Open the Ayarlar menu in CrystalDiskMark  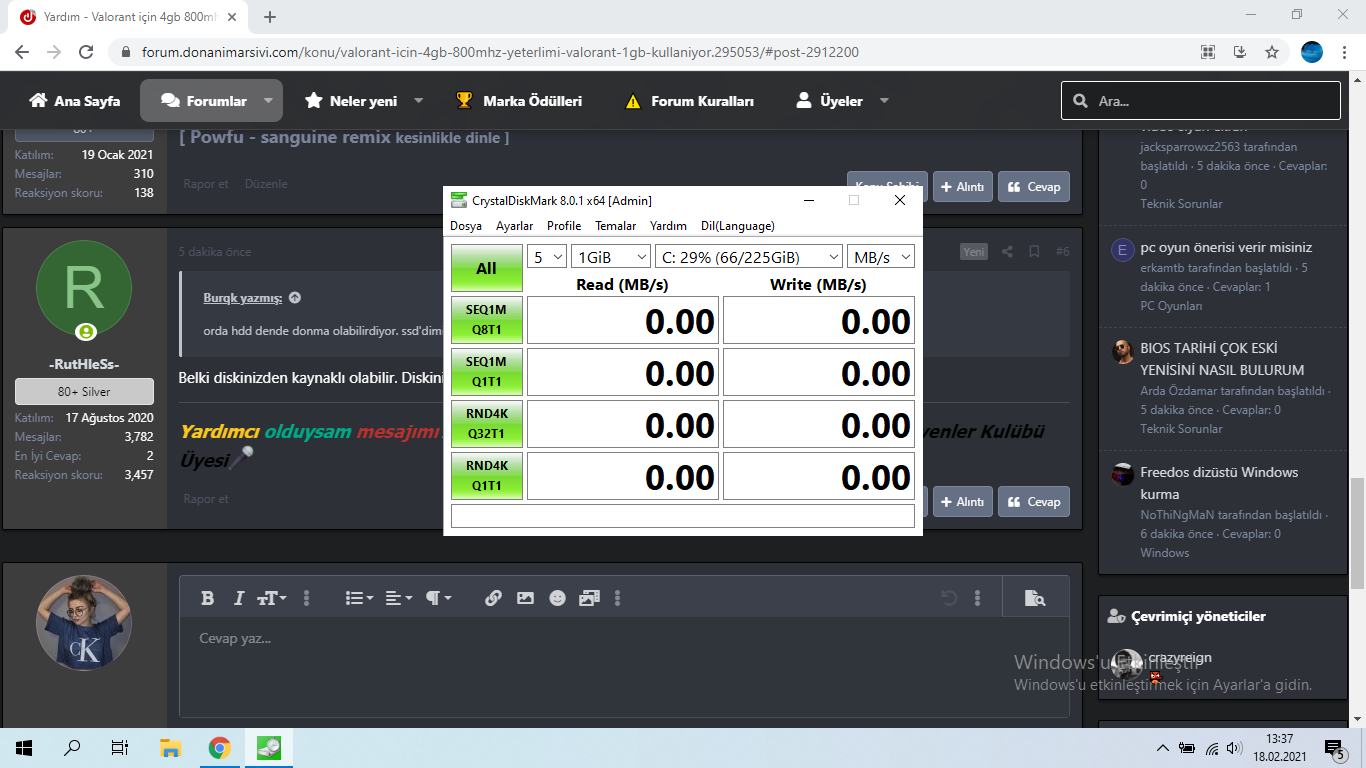[515, 226]
